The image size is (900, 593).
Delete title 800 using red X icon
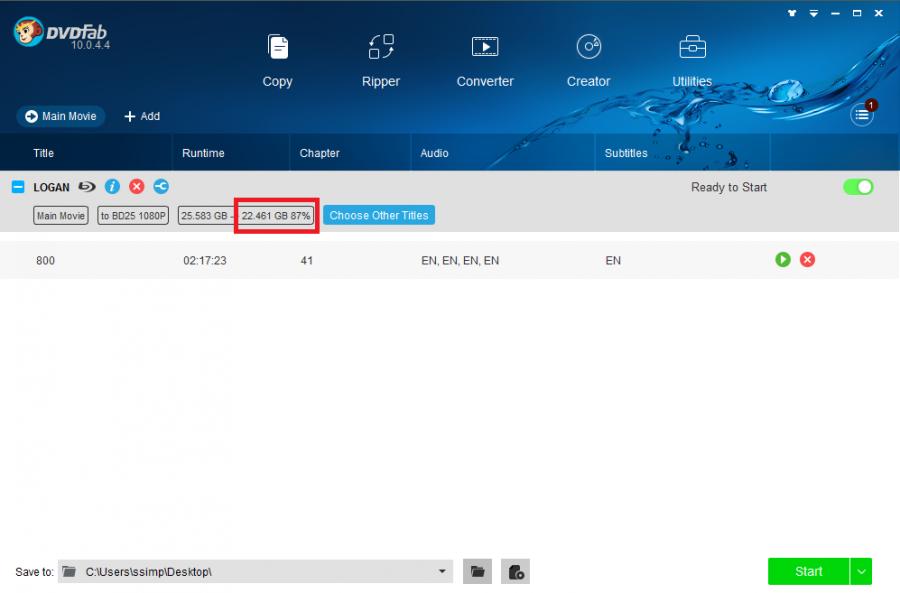[x=808, y=260]
